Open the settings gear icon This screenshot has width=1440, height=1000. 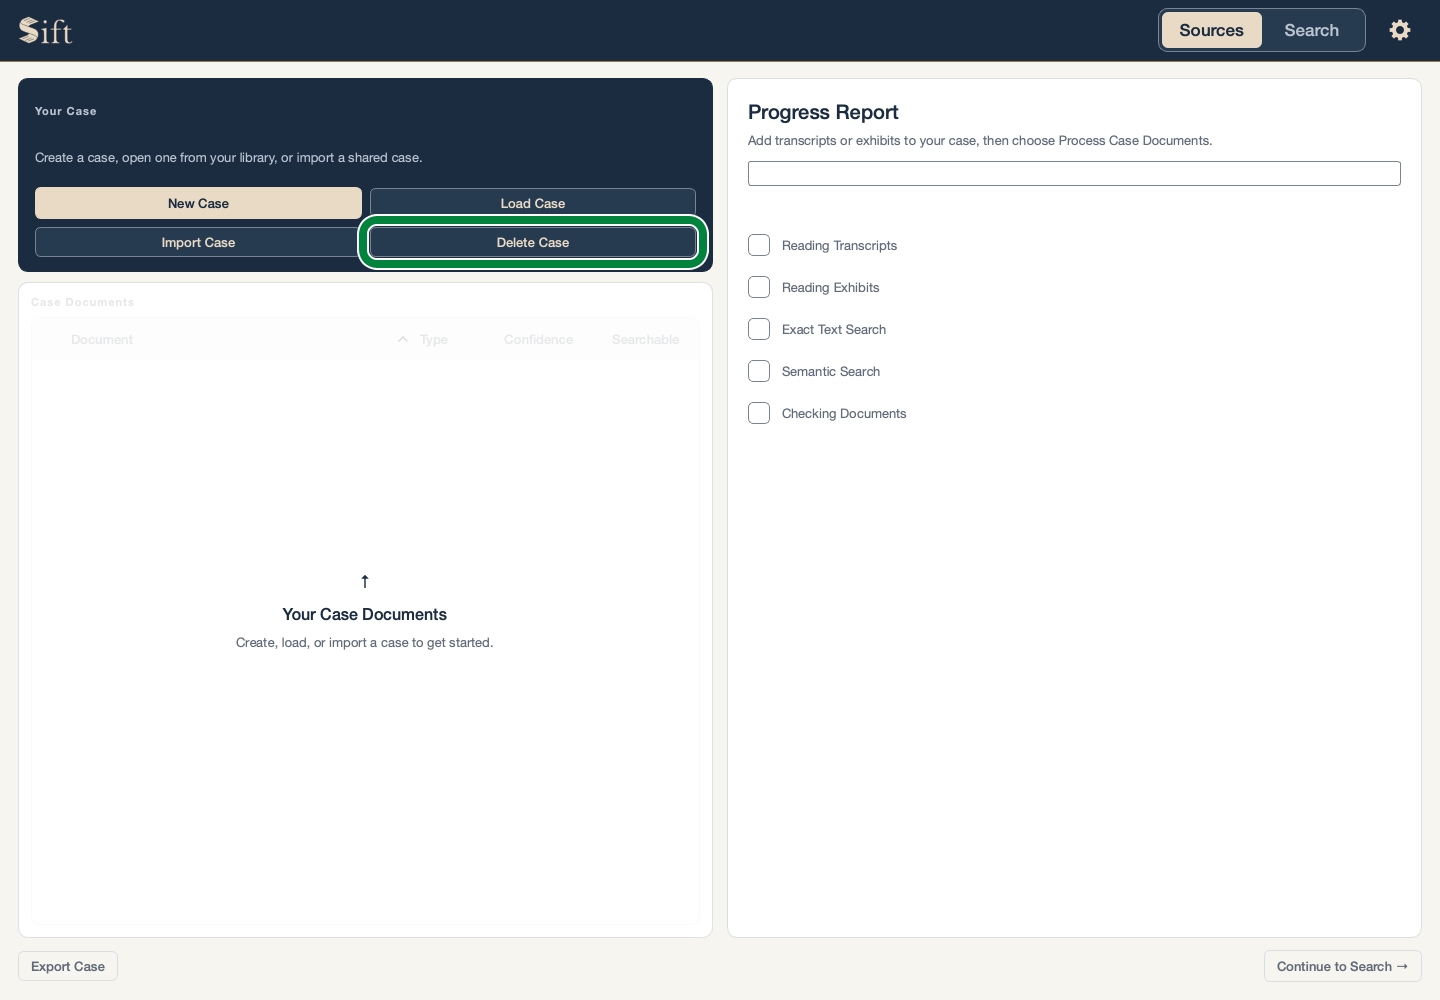pyautogui.click(x=1400, y=30)
